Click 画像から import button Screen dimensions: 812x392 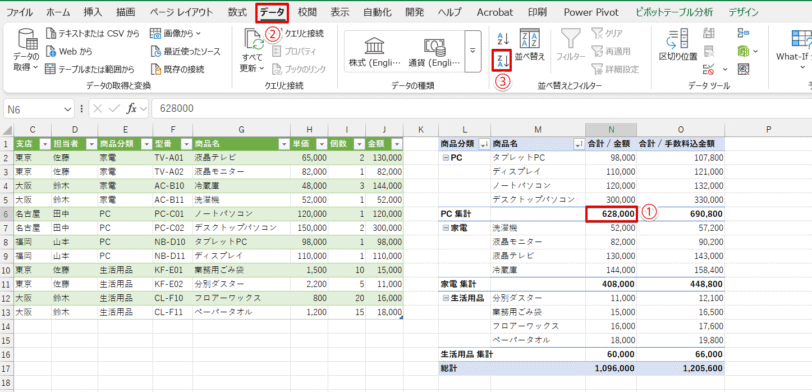pos(176,34)
